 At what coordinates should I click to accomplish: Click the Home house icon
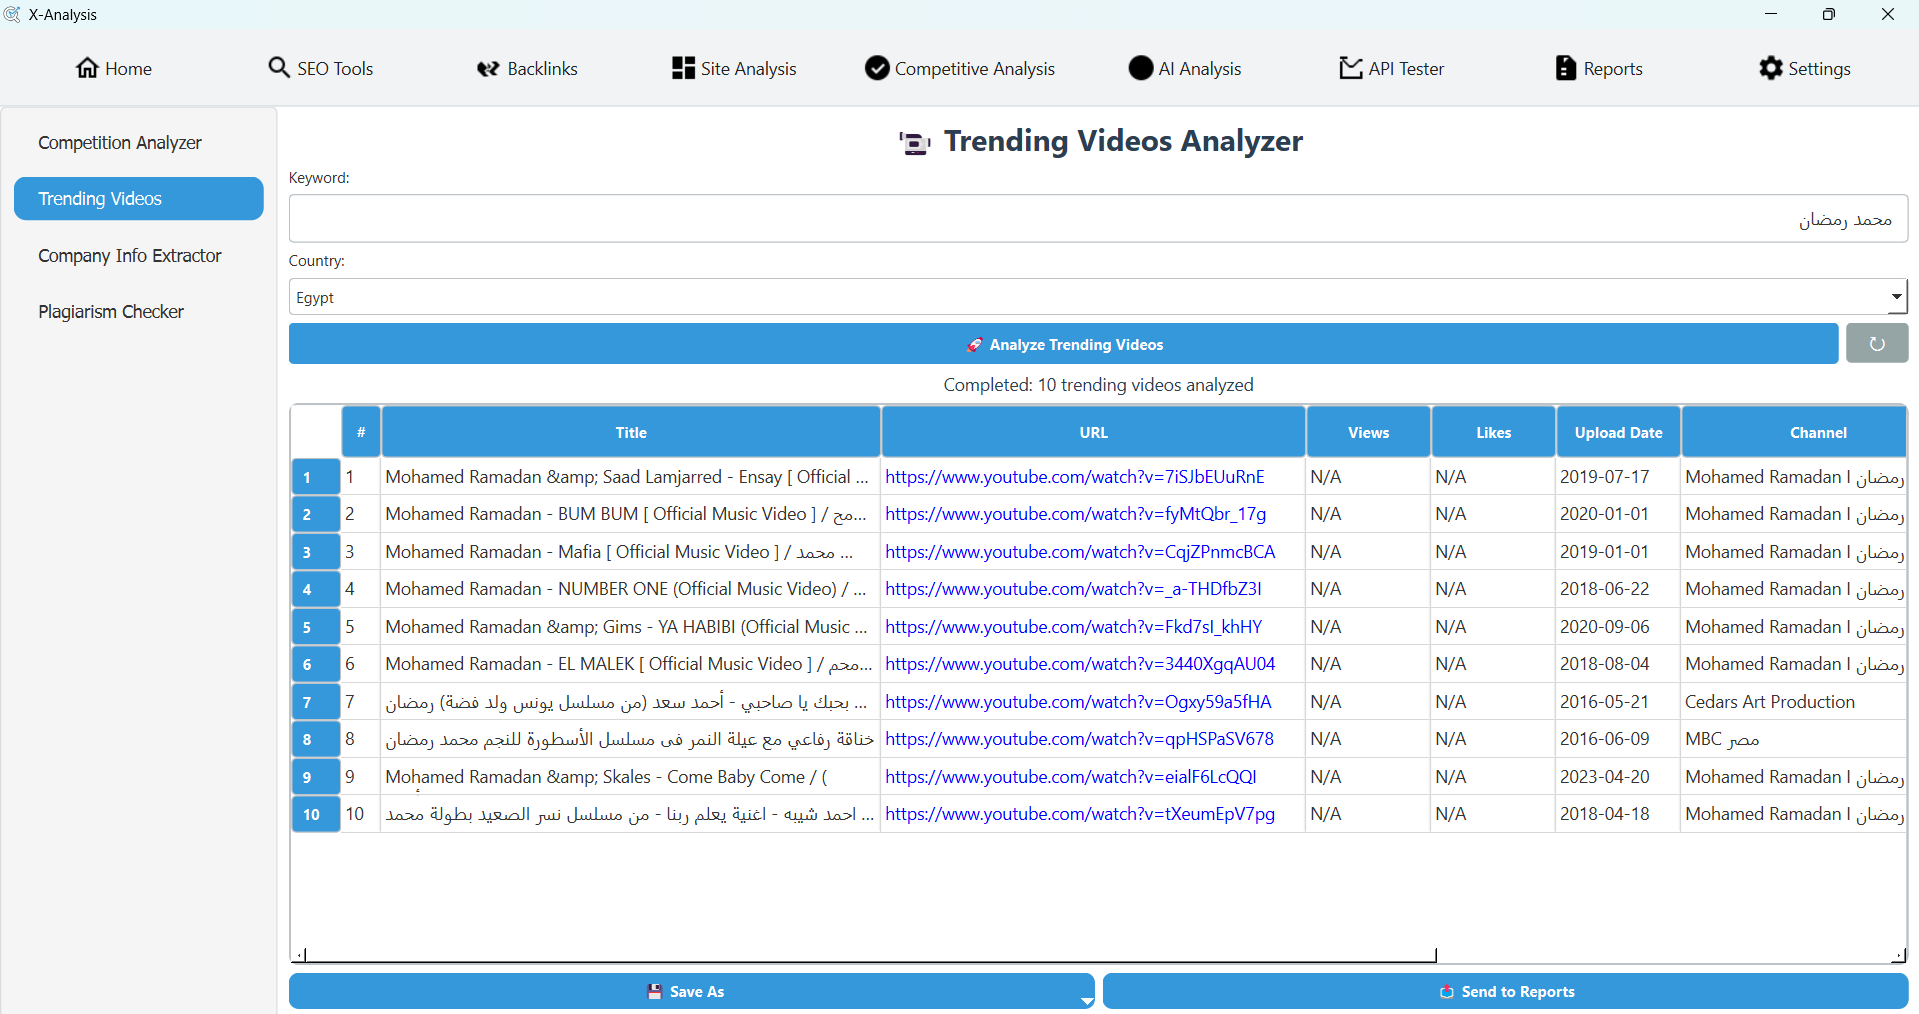[x=87, y=68]
